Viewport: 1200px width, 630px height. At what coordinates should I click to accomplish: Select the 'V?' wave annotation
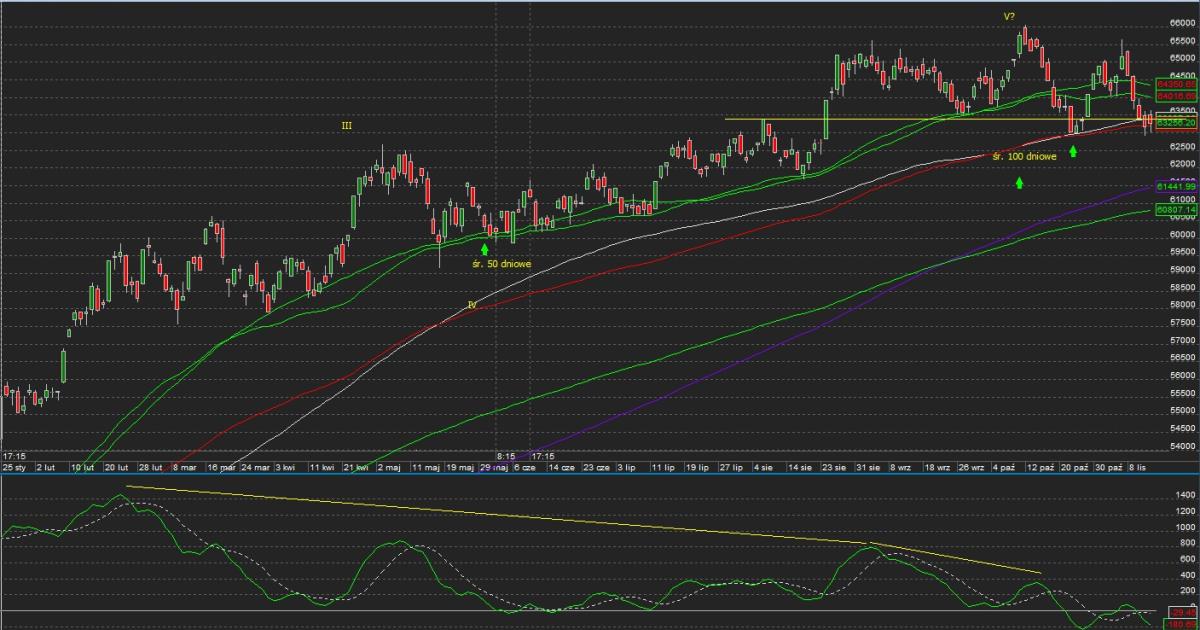tap(1011, 17)
